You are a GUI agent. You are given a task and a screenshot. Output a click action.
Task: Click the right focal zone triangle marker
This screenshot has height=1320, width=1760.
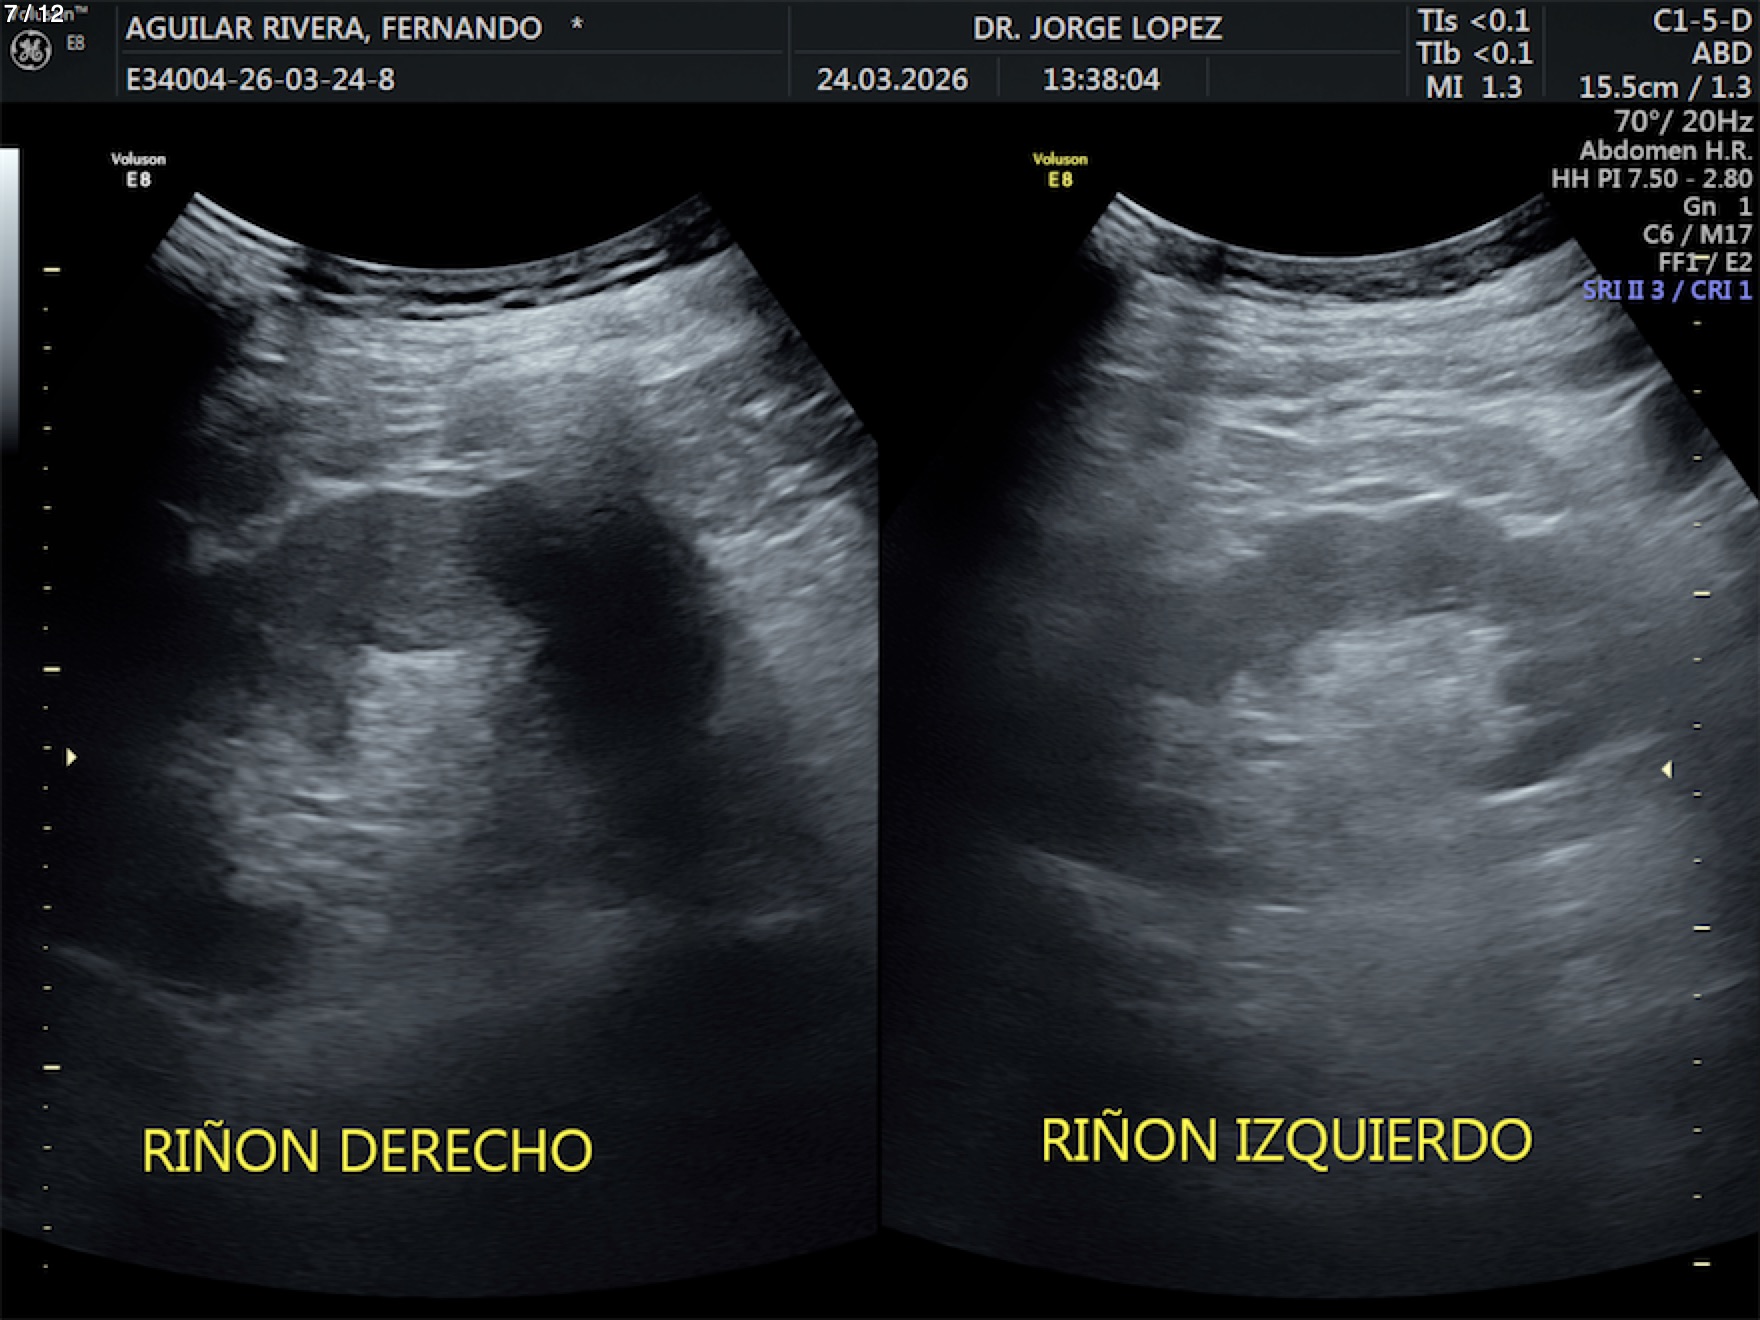[1666, 769]
